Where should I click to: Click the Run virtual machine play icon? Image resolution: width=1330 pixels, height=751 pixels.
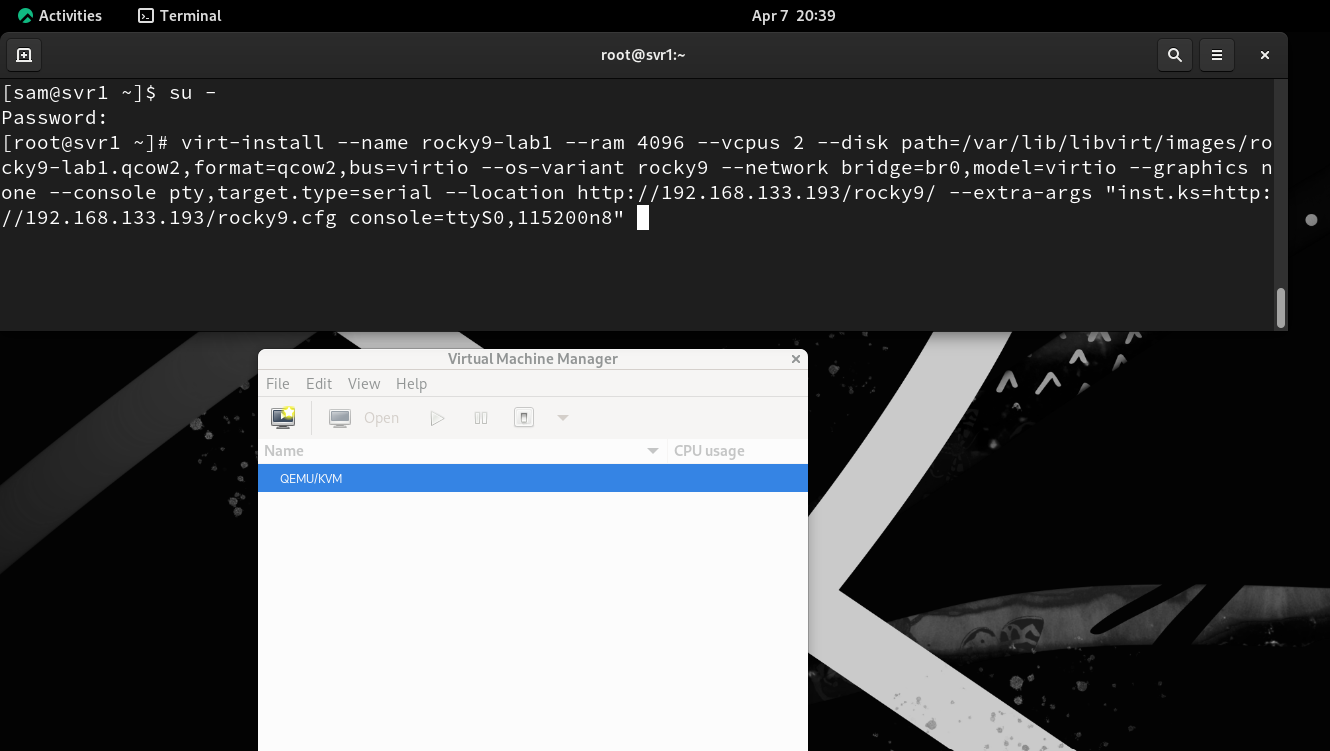(437, 418)
